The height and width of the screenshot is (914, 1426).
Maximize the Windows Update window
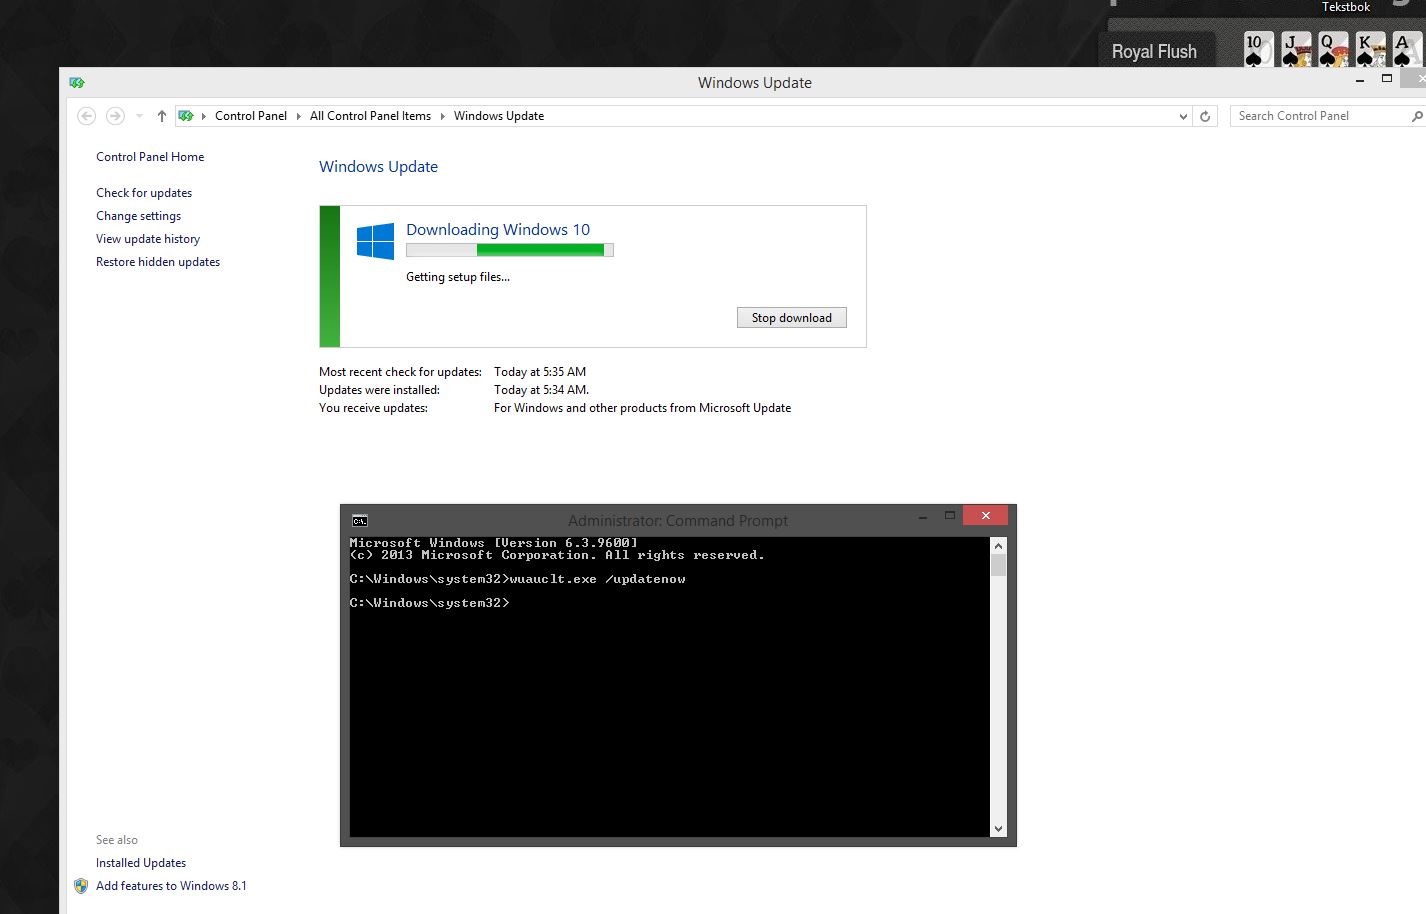tap(1387, 78)
